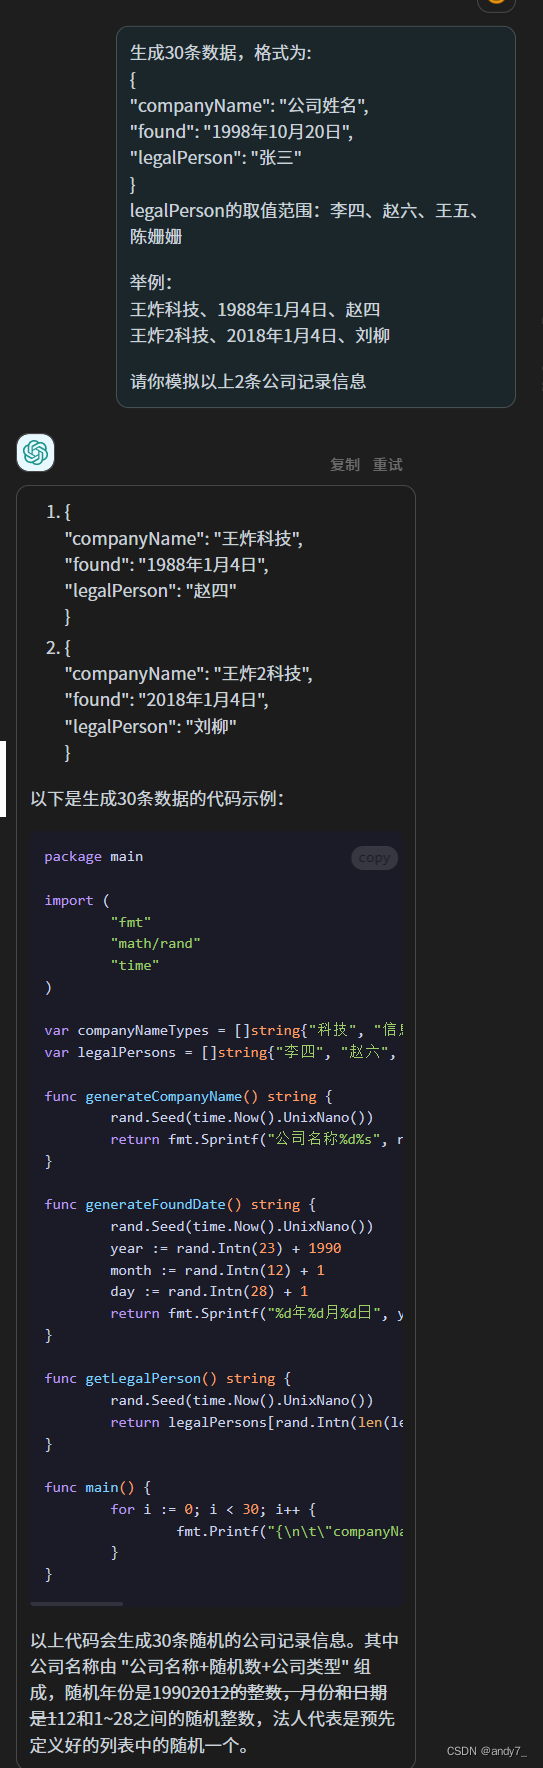543x1768 pixels.
Task: Click the text "生成30条数据，格式为:"
Action: [221, 53]
